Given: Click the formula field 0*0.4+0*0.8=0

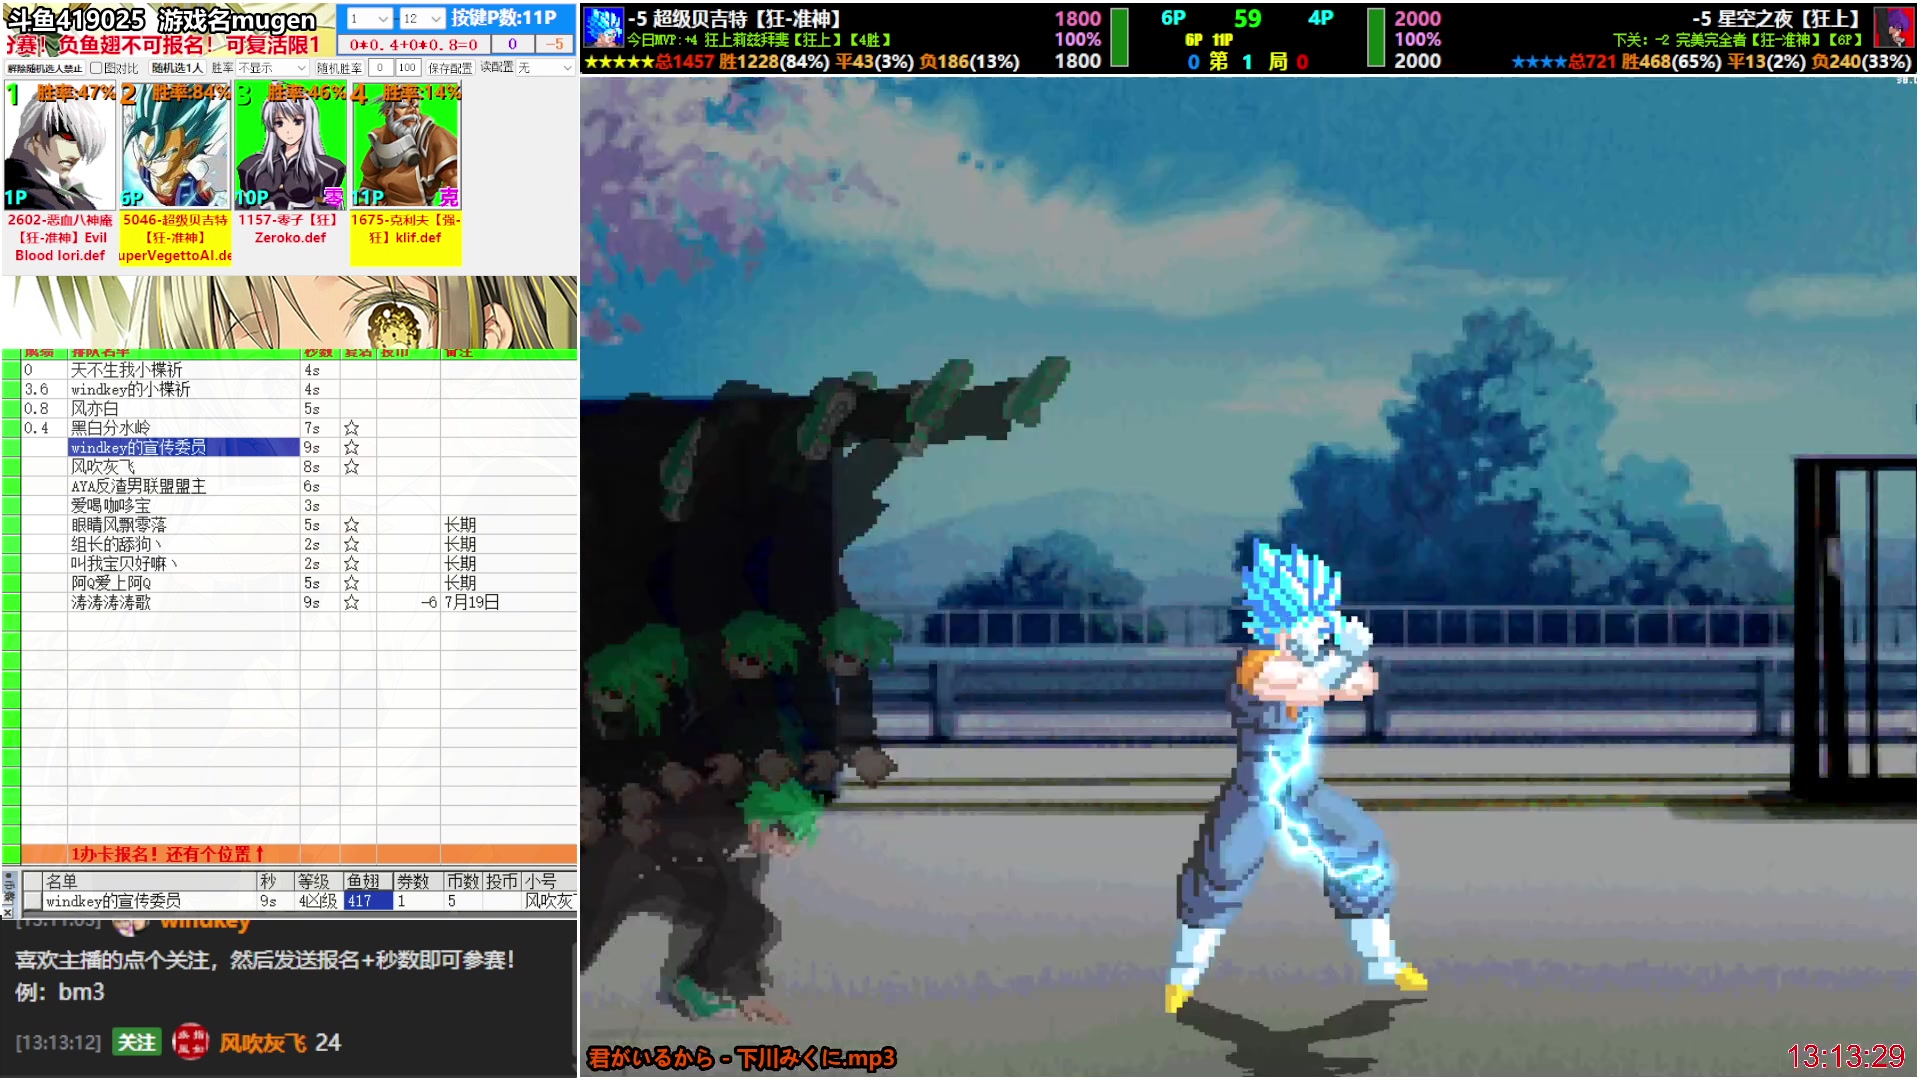Looking at the screenshot, I should point(414,44).
